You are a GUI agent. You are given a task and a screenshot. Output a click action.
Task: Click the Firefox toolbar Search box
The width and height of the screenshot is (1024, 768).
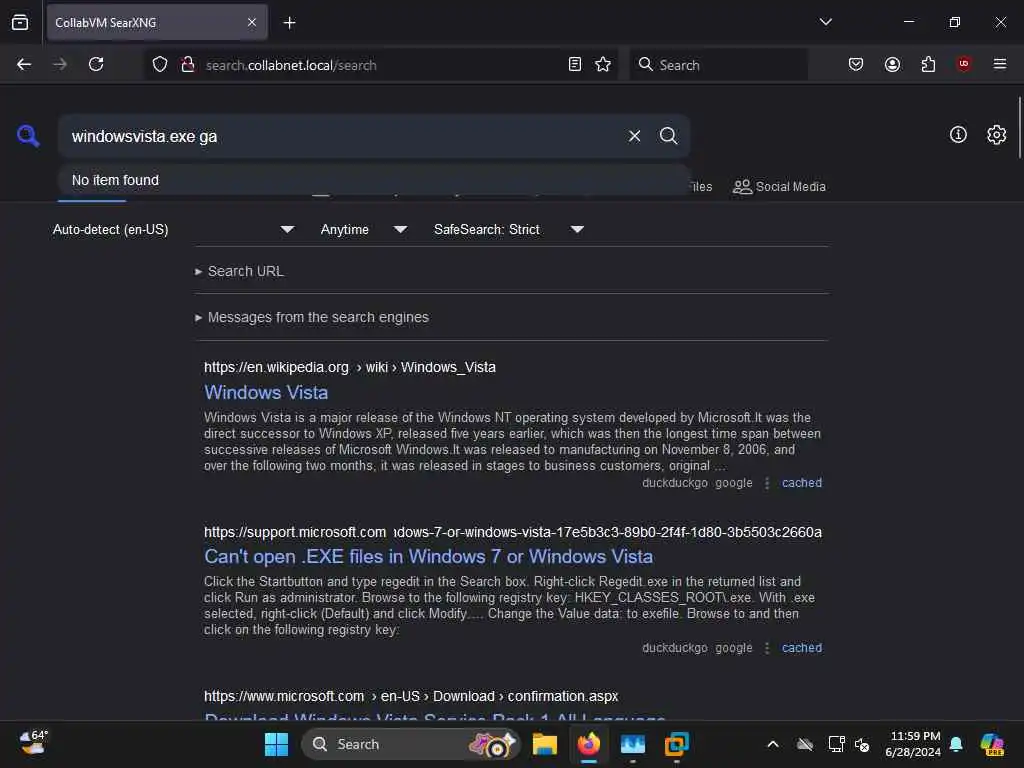718,65
